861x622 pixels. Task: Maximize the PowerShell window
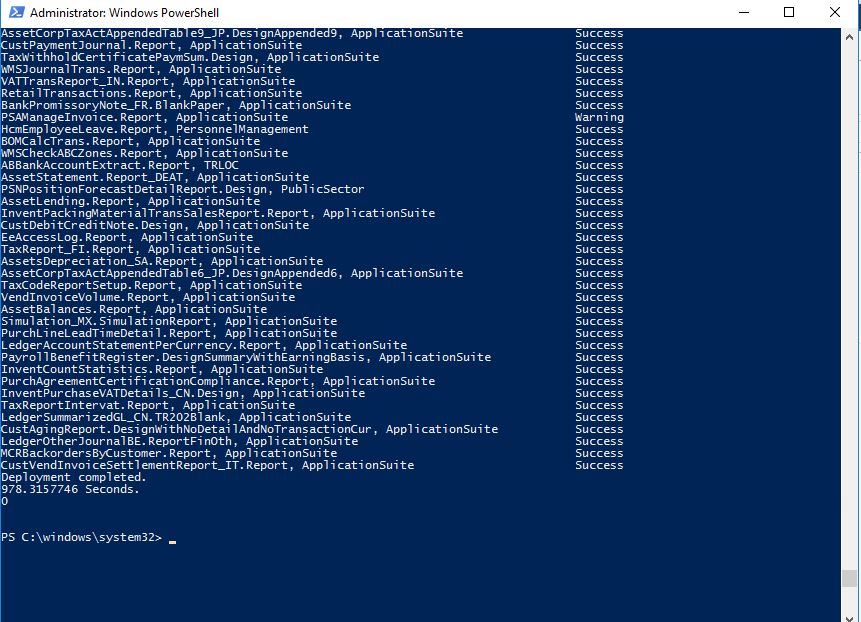[789, 12]
